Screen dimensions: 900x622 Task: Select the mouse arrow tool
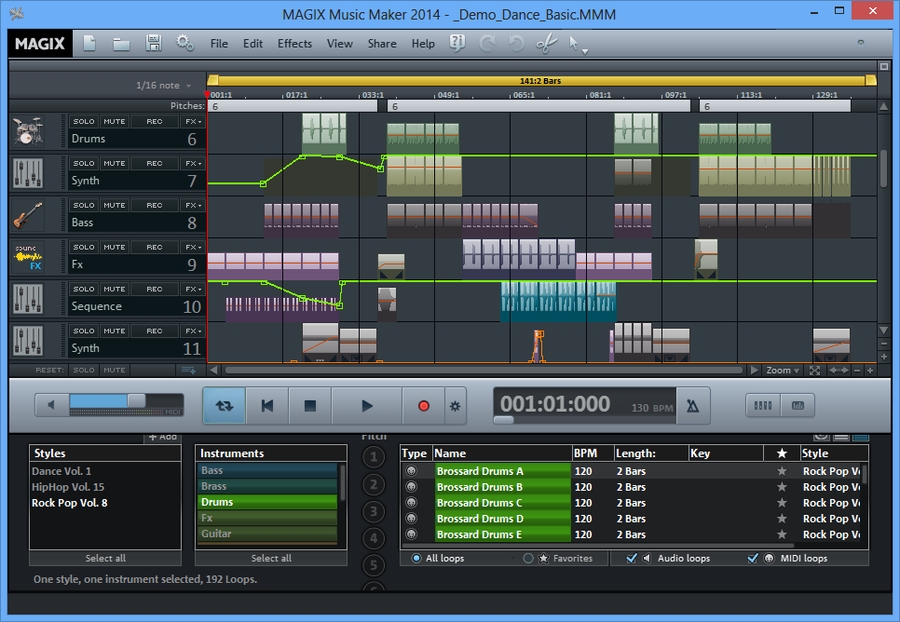[x=572, y=43]
